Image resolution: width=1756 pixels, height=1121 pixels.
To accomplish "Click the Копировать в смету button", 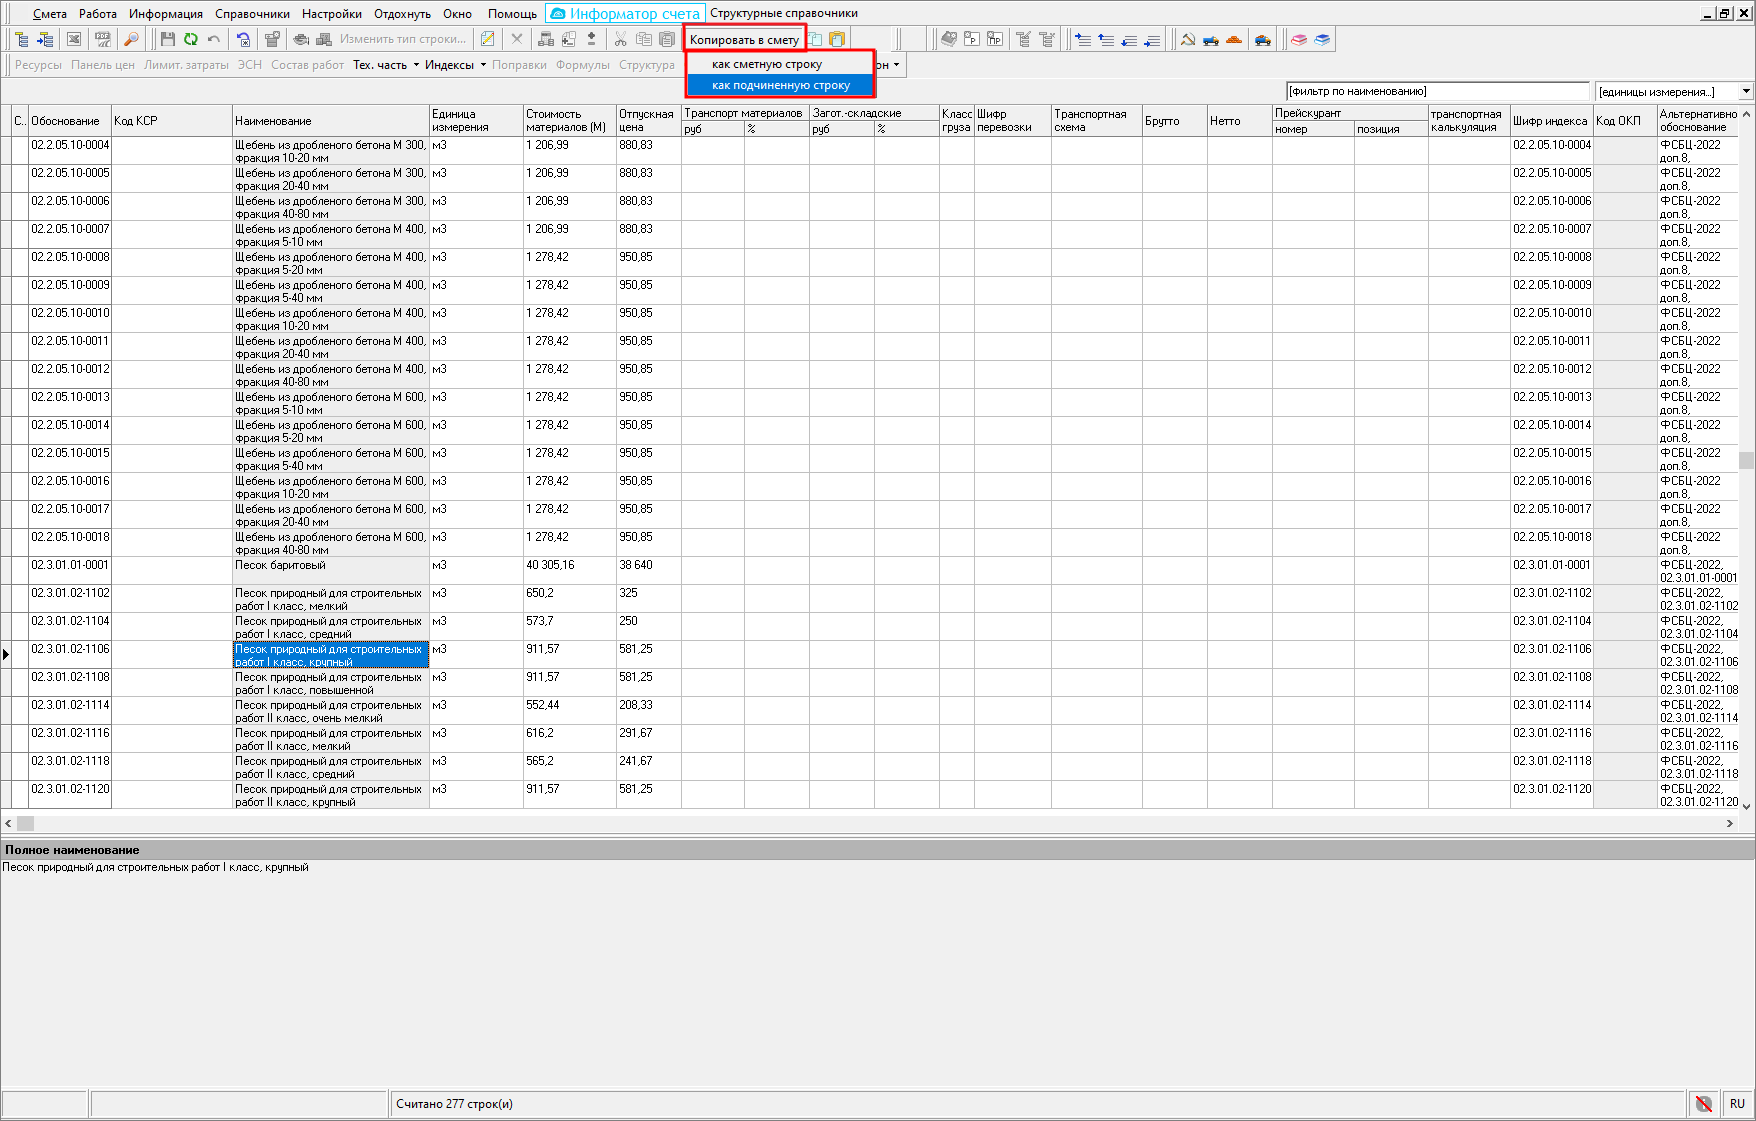I will click(744, 40).
